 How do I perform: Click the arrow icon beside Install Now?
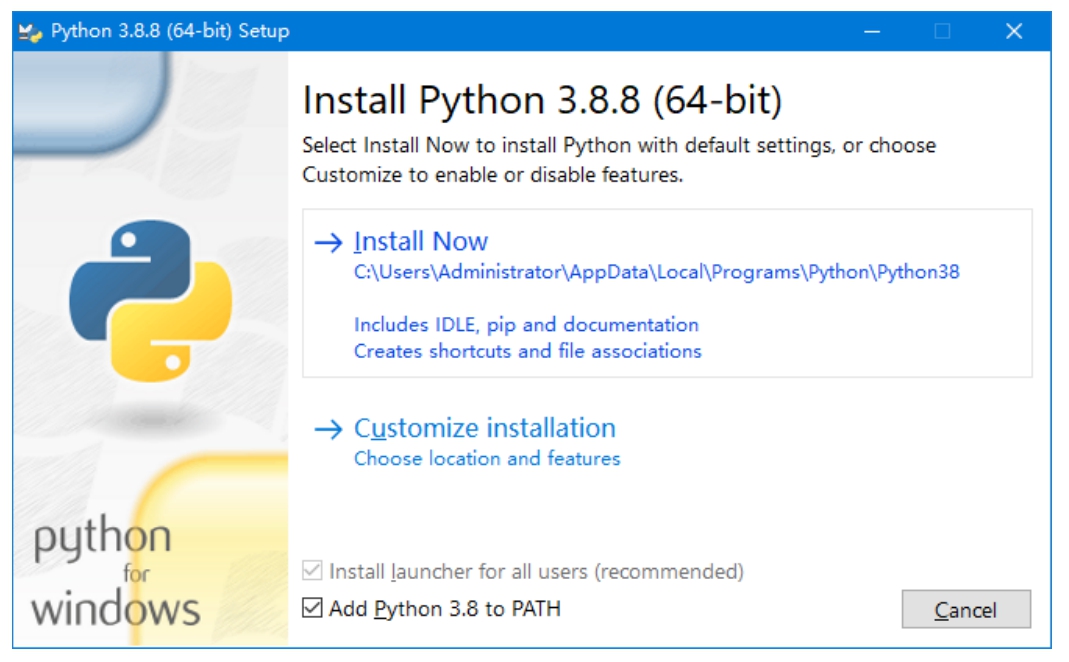click(328, 242)
